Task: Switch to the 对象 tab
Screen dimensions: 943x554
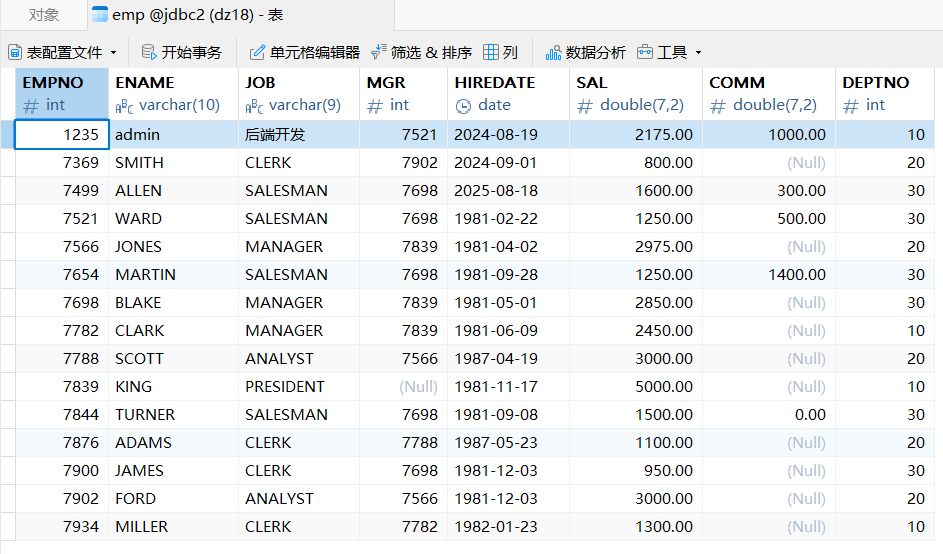Action: point(43,15)
